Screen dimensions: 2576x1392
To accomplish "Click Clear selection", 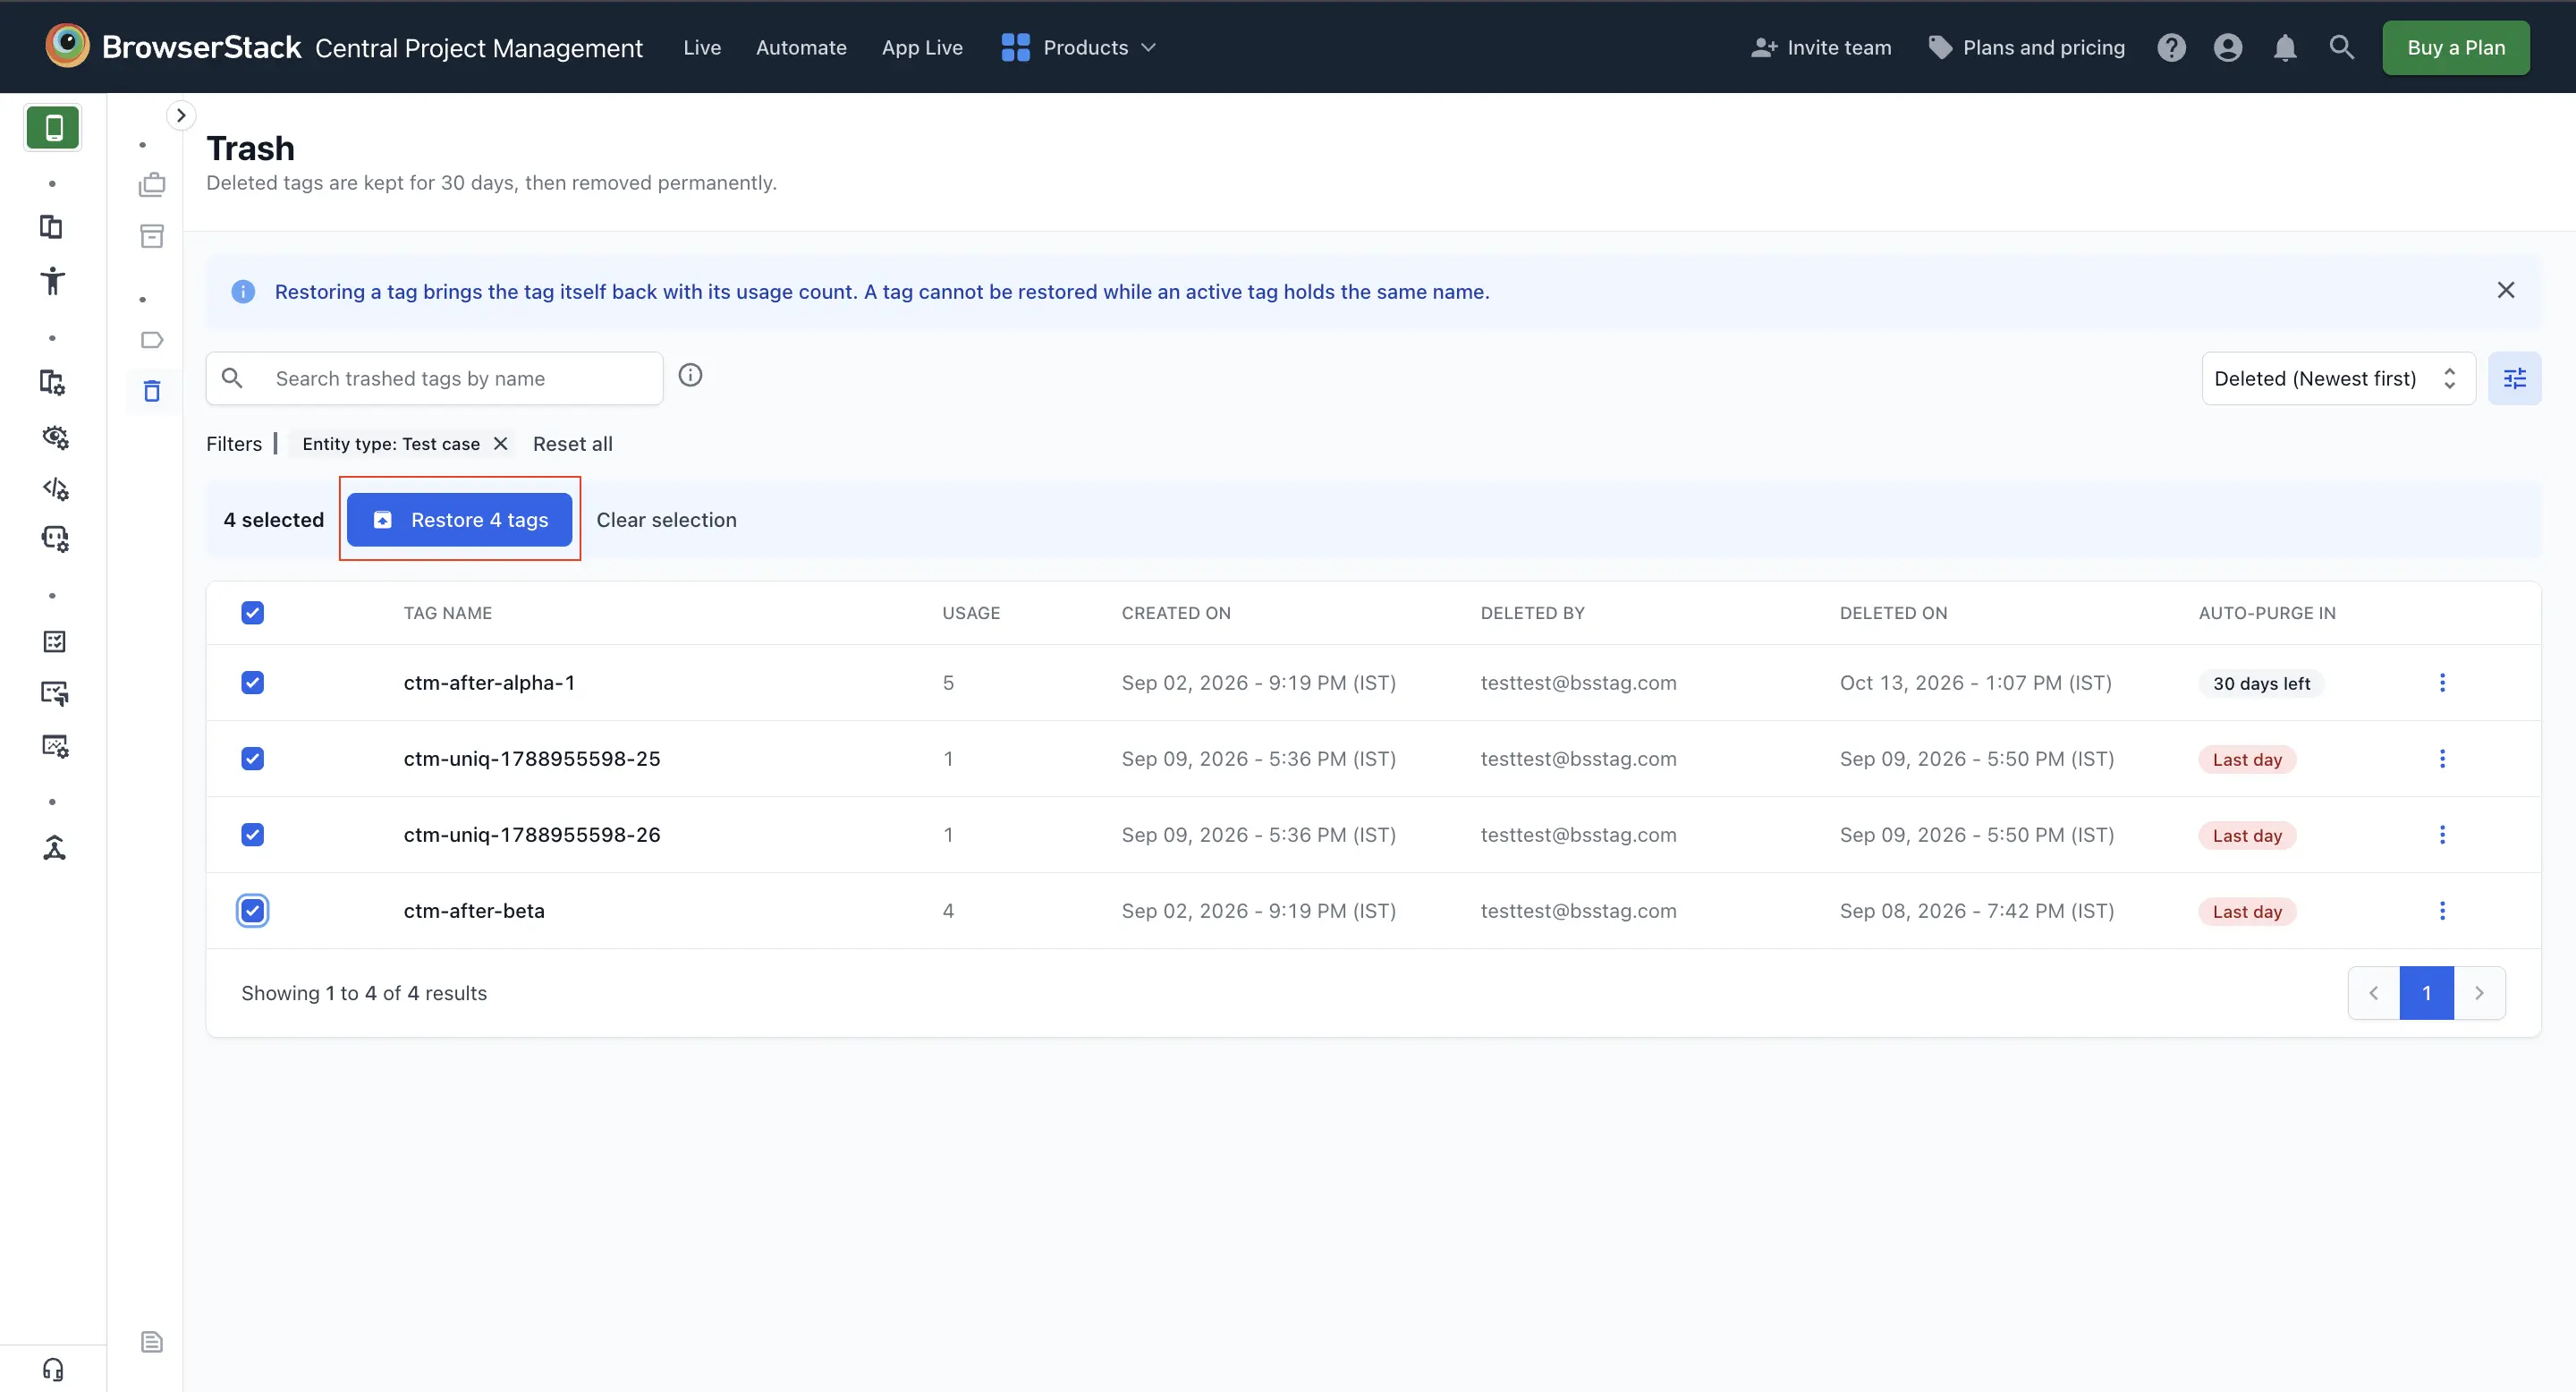I will click(x=666, y=520).
